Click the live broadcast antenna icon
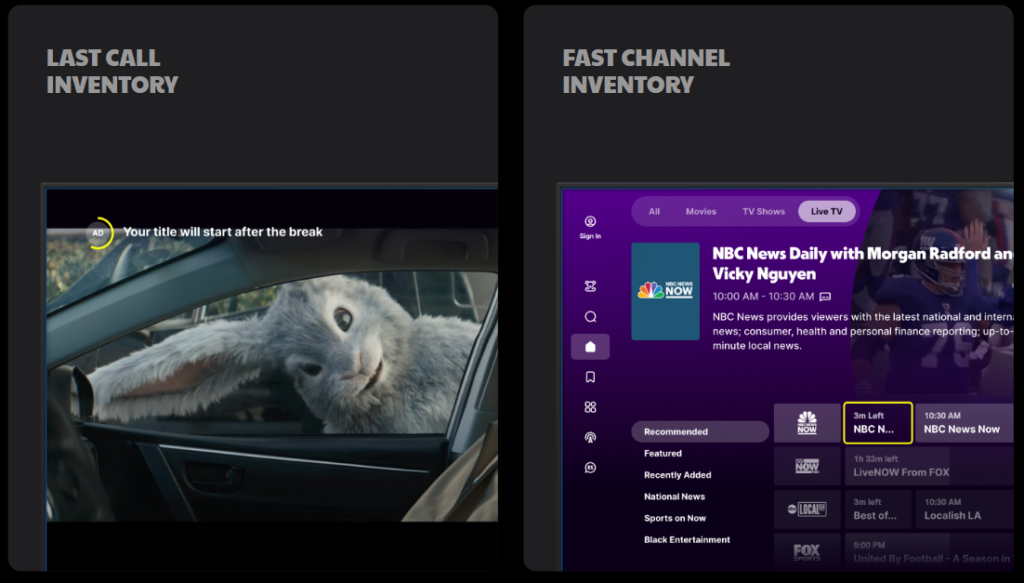1024x583 pixels. 590,437
